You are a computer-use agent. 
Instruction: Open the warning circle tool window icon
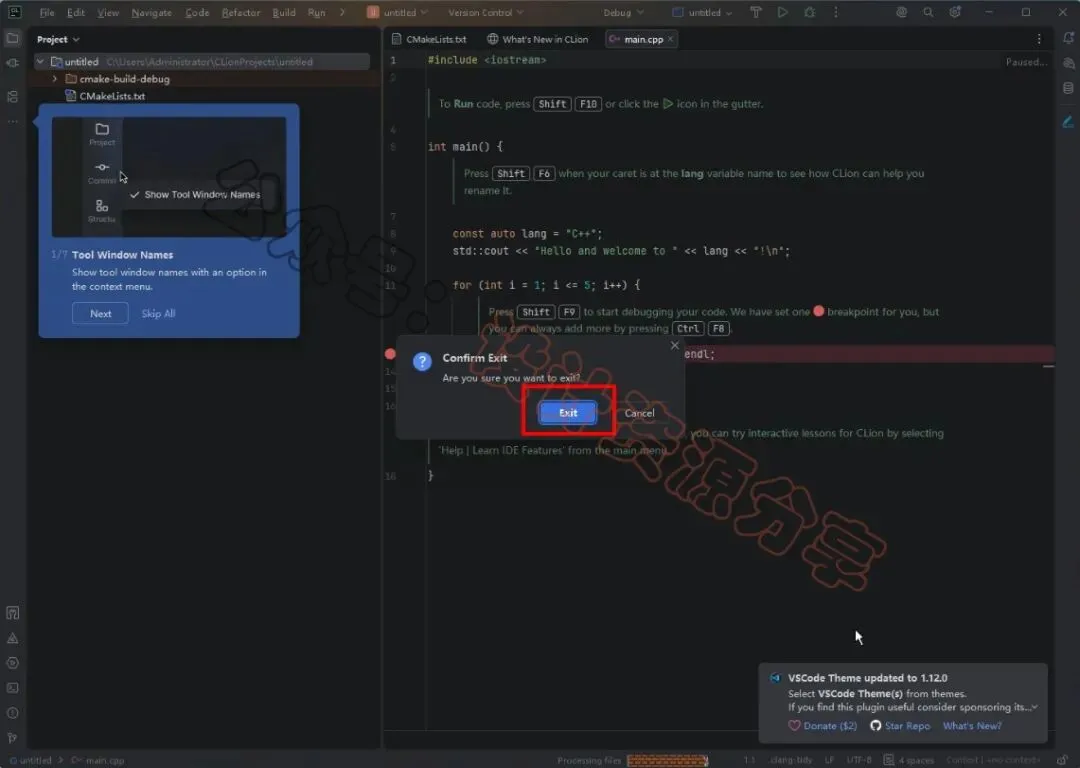[x=12, y=713]
